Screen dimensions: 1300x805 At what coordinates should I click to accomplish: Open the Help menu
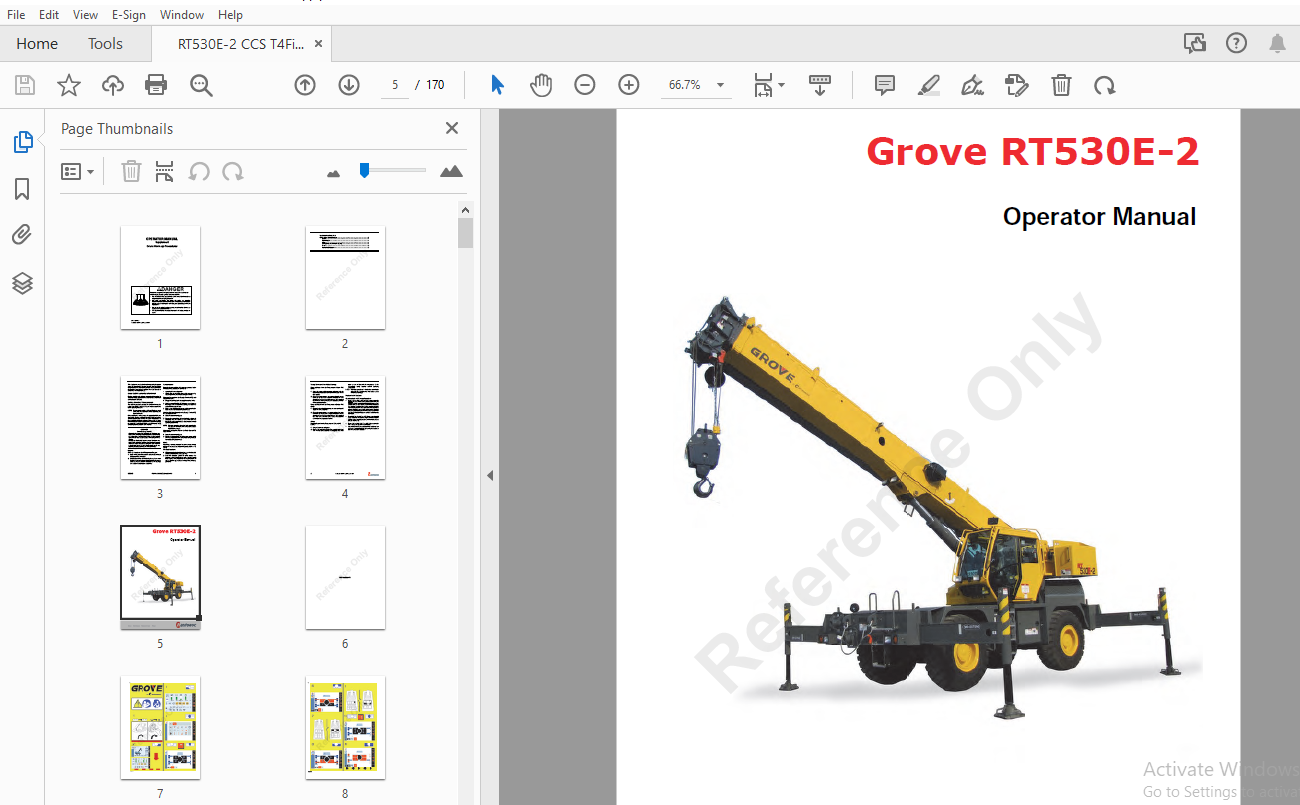point(230,15)
